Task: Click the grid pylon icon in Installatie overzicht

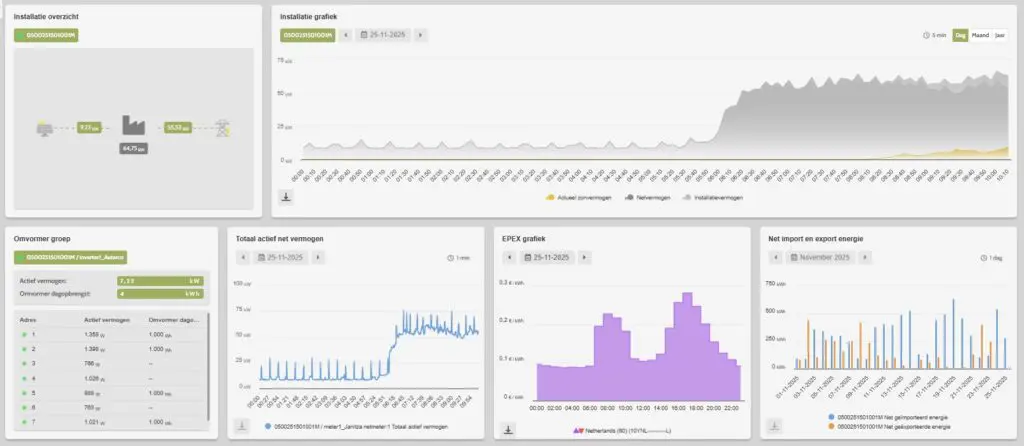Action: point(224,127)
